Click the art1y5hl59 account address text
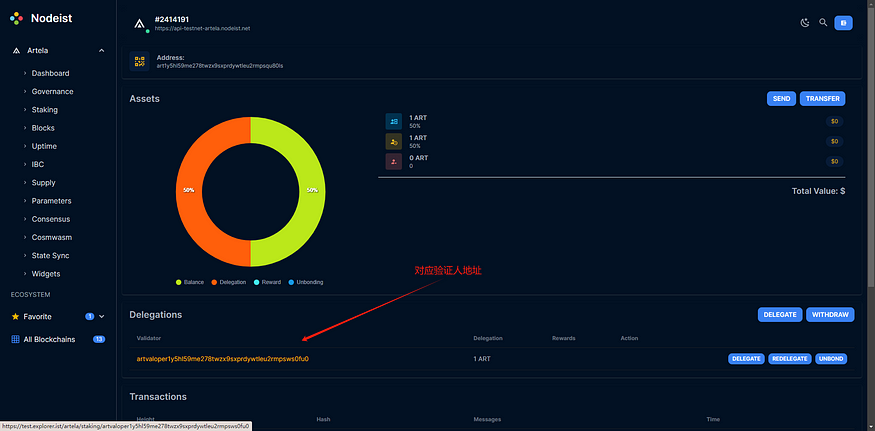The width and height of the screenshot is (875, 431). 220,66
